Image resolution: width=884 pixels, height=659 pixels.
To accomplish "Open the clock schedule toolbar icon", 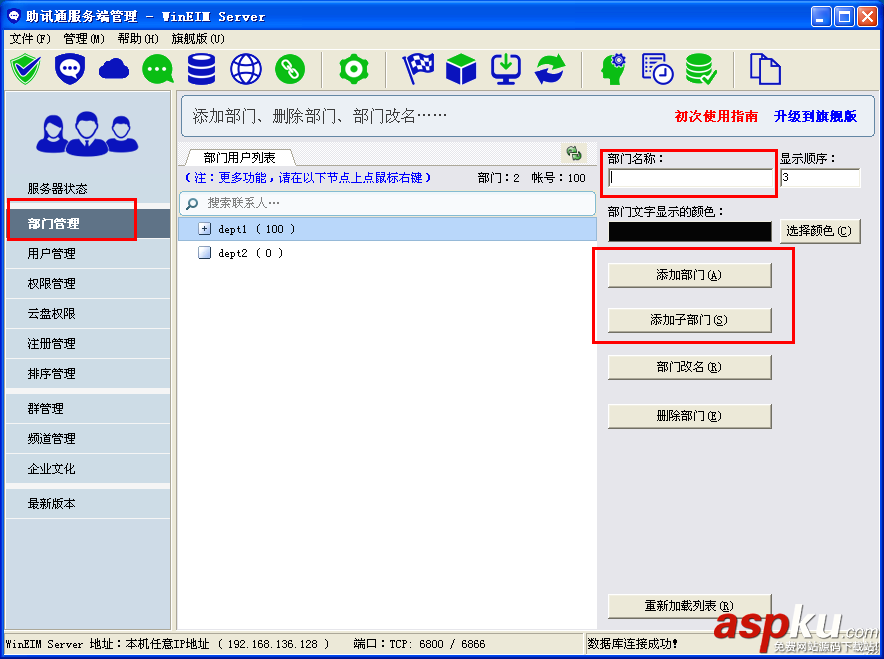I will [655, 69].
